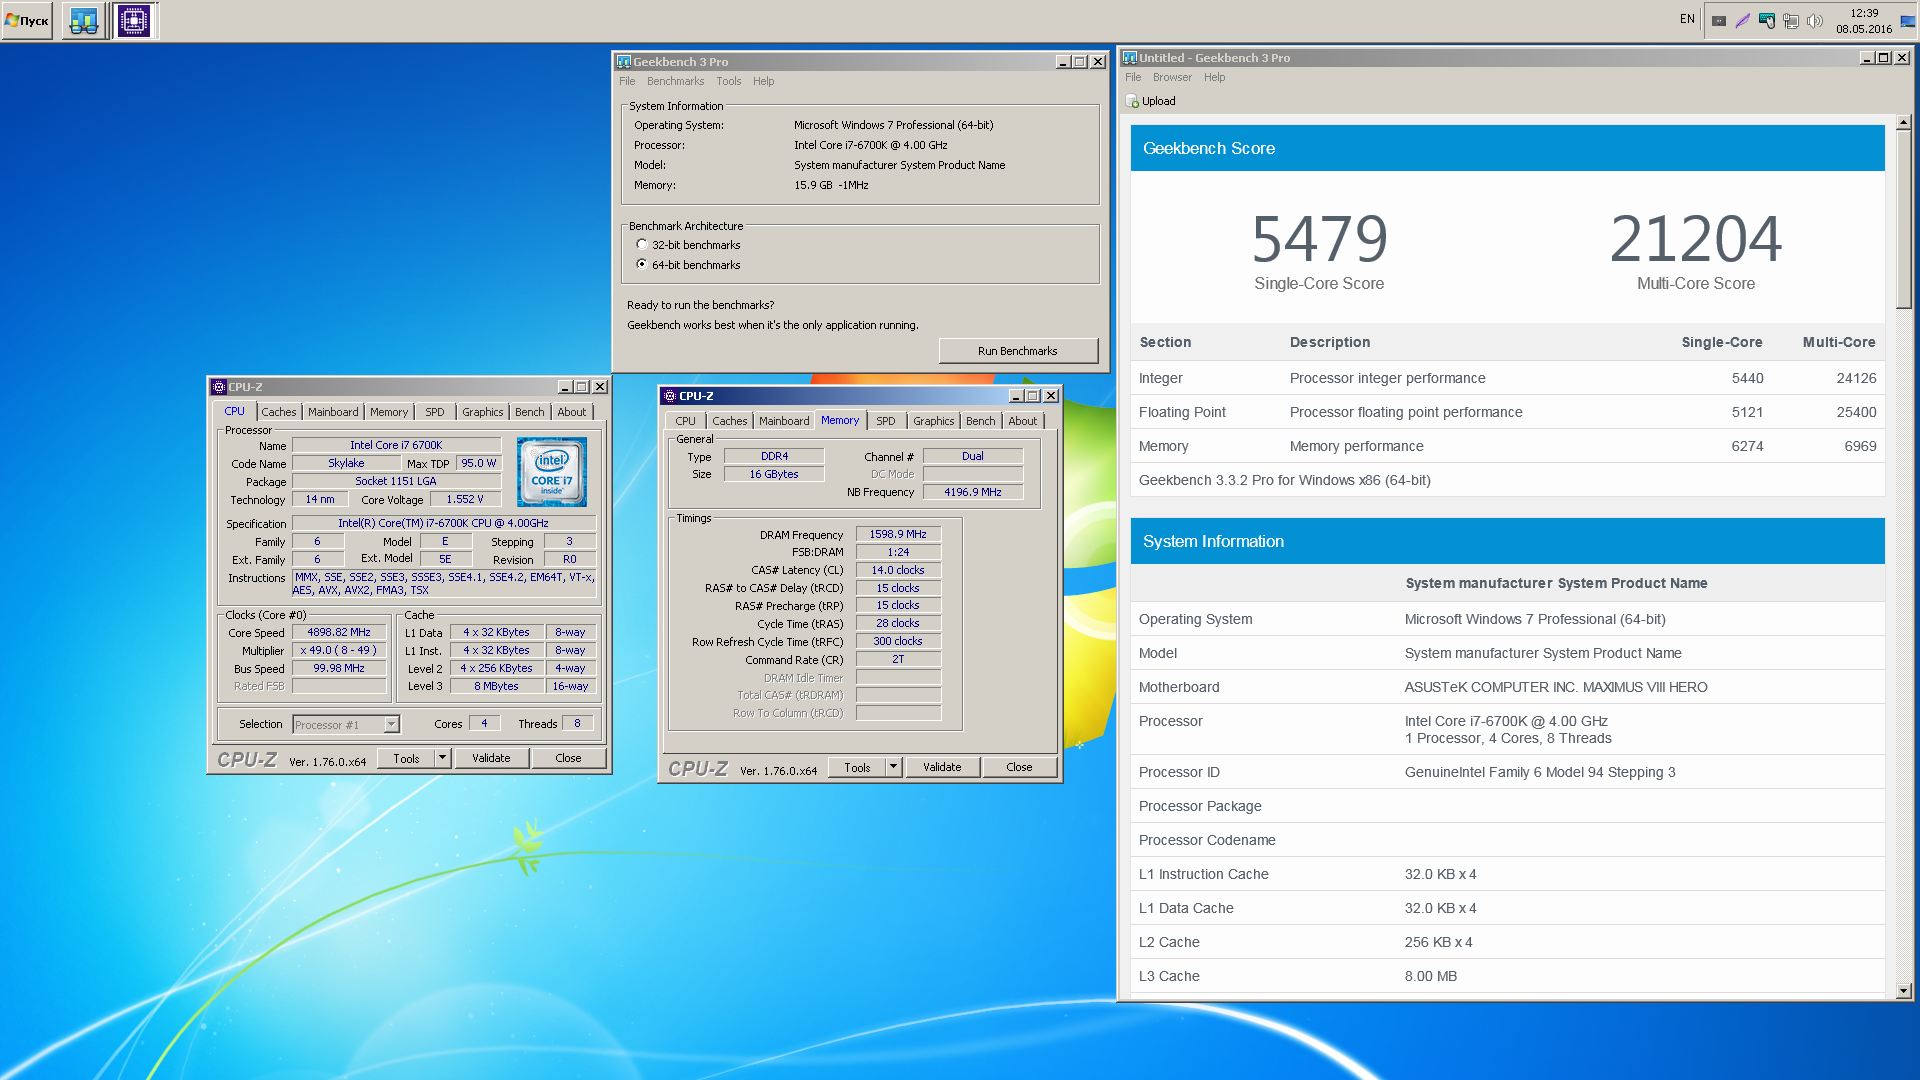The width and height of the screenshot is (1920, 1080).
Task: Switch to About tab in left CPU-Z
Action: (572, 412)
